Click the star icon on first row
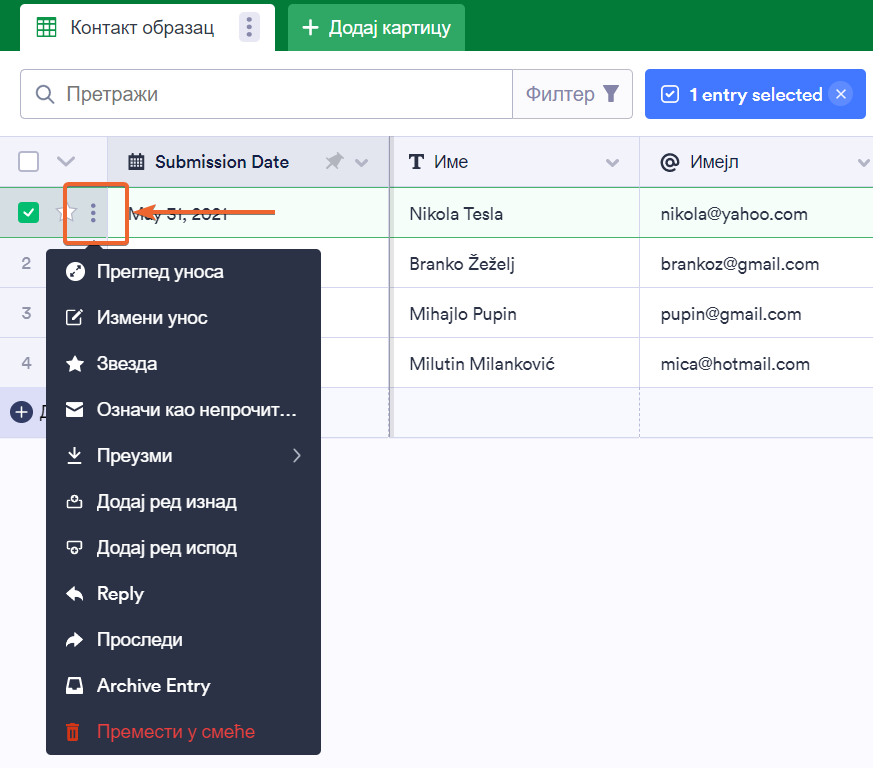This screenshot has height=768, width=873. pos(67,213)
